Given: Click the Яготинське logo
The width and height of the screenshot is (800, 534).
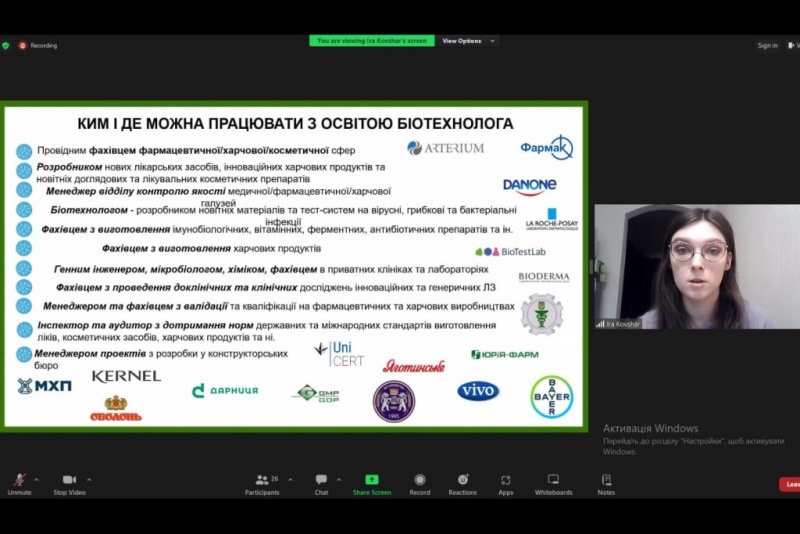Looking at the screenshot, I should (x=414, y=366).
